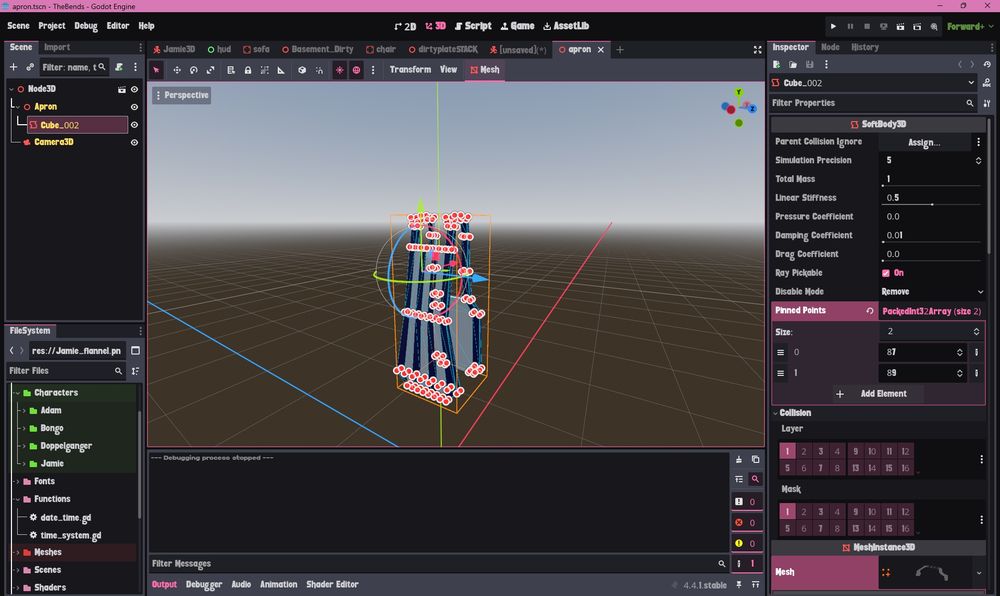
Task: Open the Mesh resource dropdown arrow
Action: pos(979,572)
